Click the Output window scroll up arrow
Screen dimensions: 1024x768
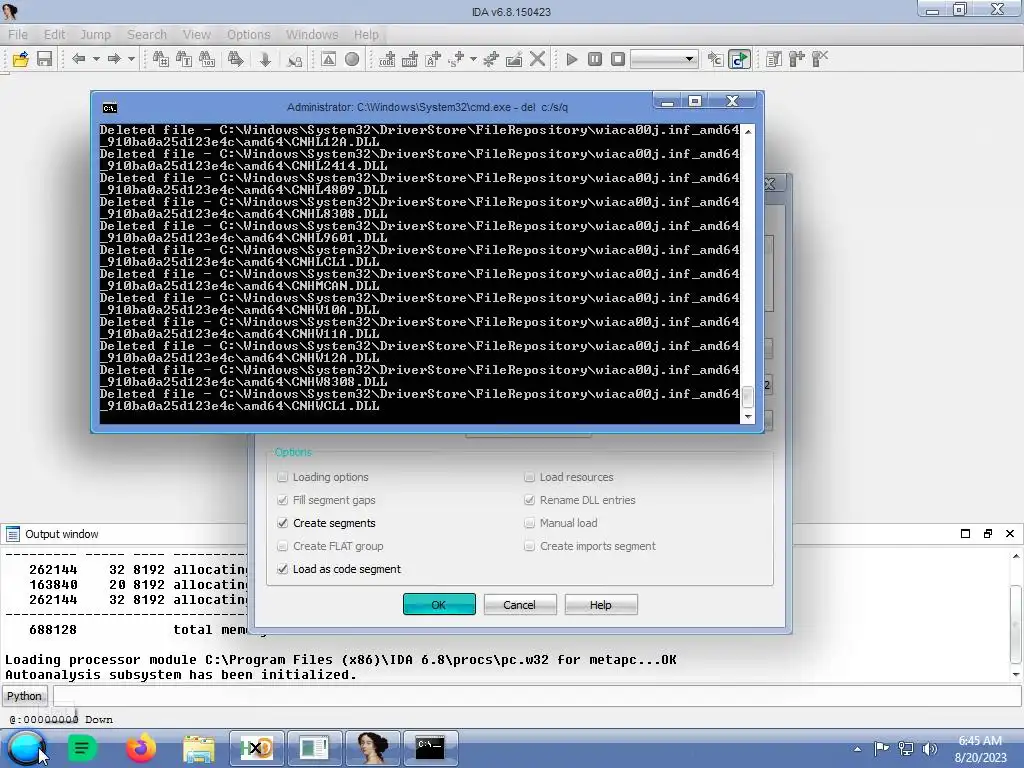click(1016, 556)
